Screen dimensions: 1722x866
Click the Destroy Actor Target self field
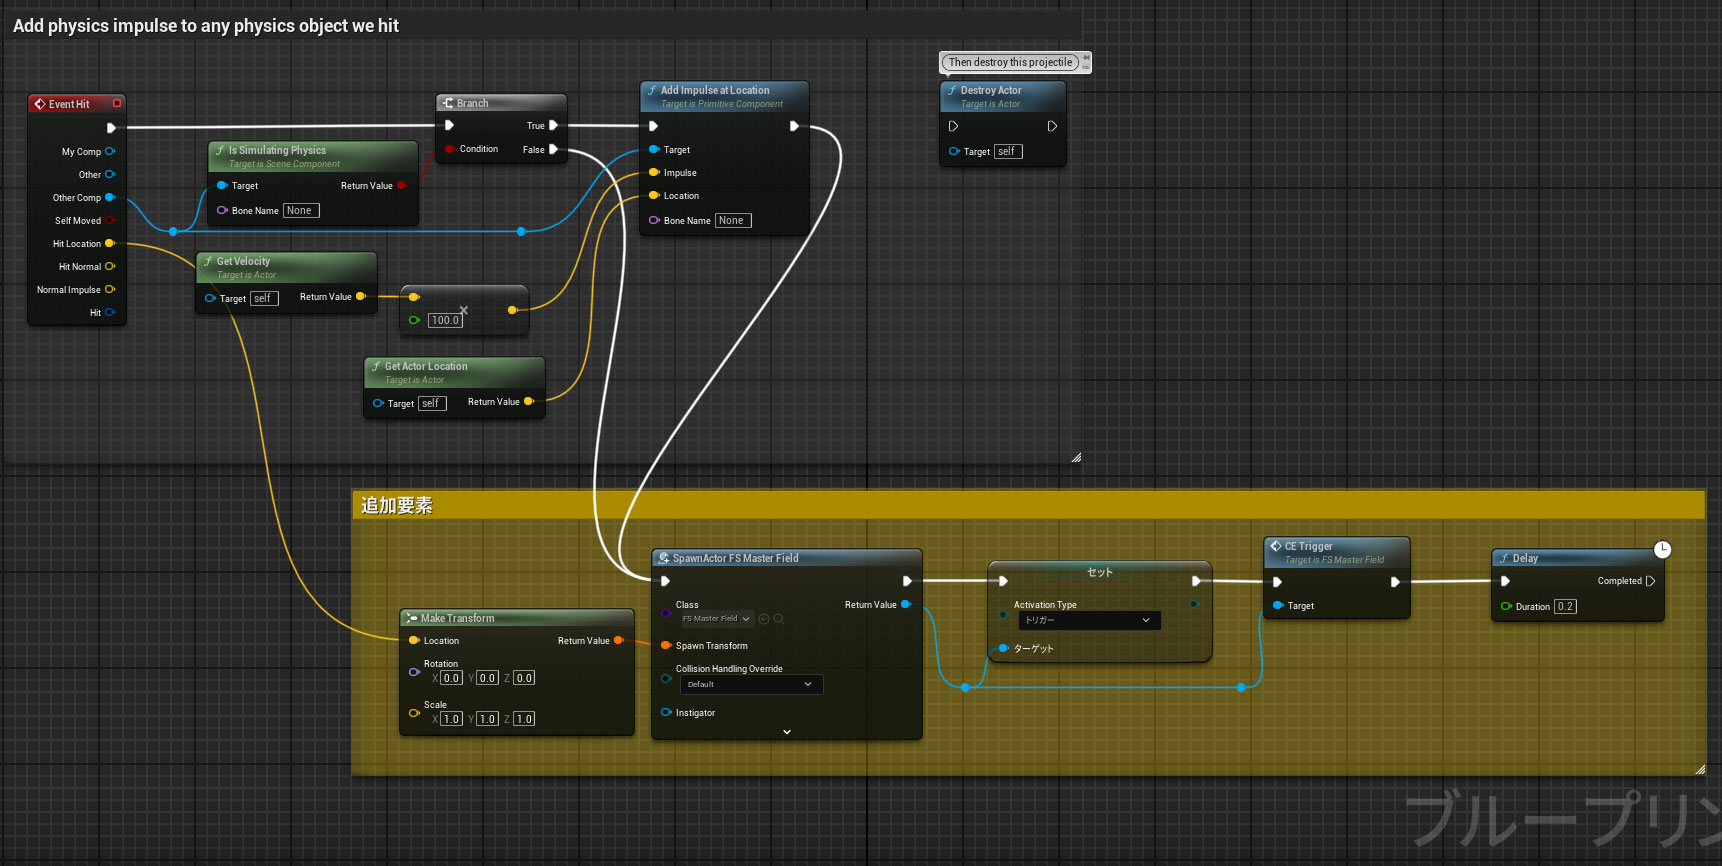pyautogui.click(x=1008, y=151)
